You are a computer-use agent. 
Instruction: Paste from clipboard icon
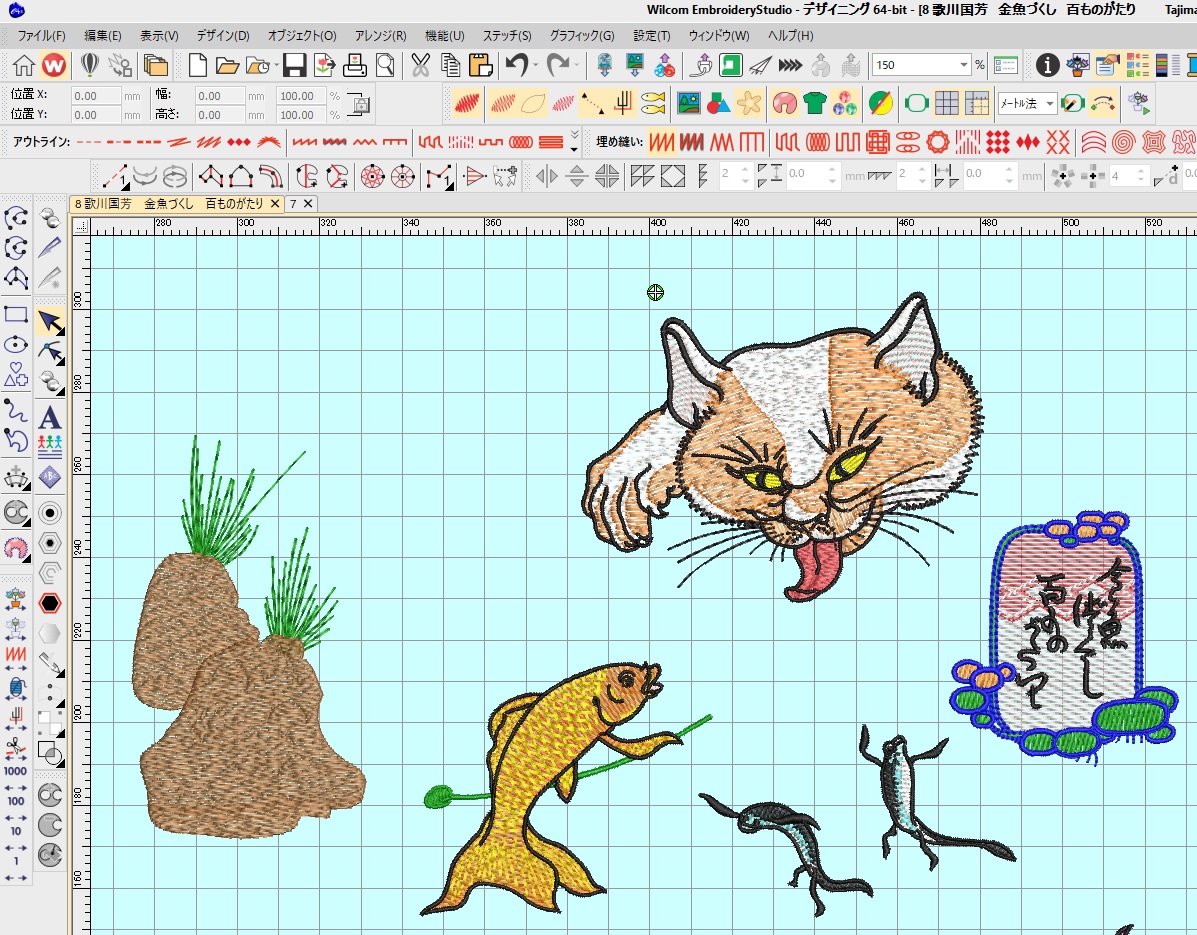[x=480, y=65]
